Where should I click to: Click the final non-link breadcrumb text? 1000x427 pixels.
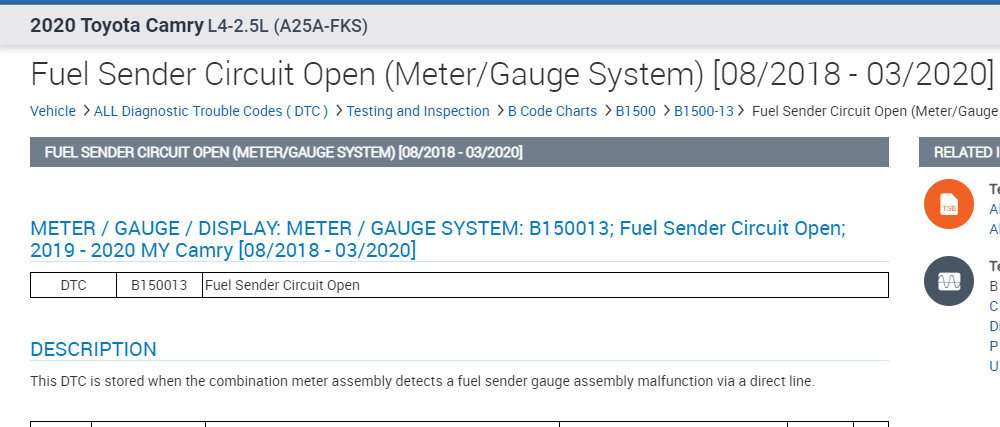(x=874, y=111)
